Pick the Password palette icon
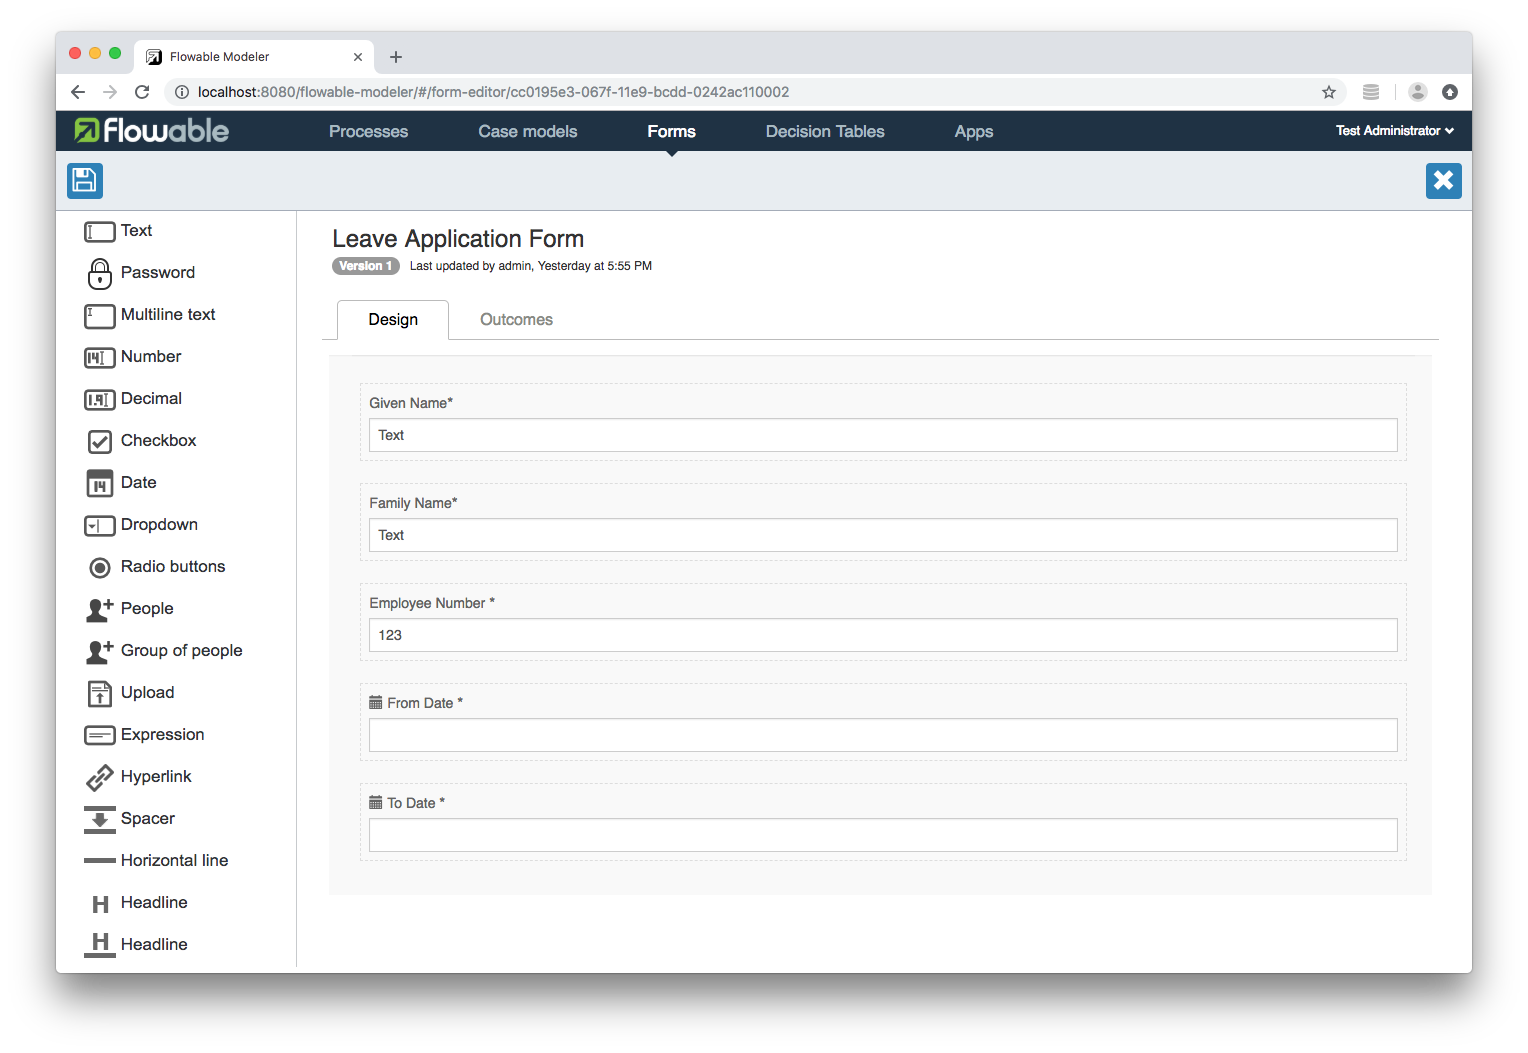The image size is (1528, 1053). [100, 273]
